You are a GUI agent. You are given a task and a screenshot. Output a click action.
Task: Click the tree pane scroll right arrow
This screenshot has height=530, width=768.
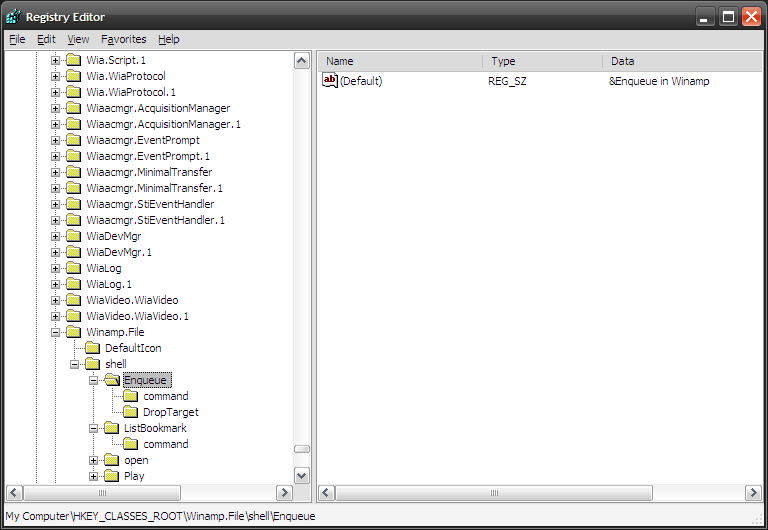point(285,493)
